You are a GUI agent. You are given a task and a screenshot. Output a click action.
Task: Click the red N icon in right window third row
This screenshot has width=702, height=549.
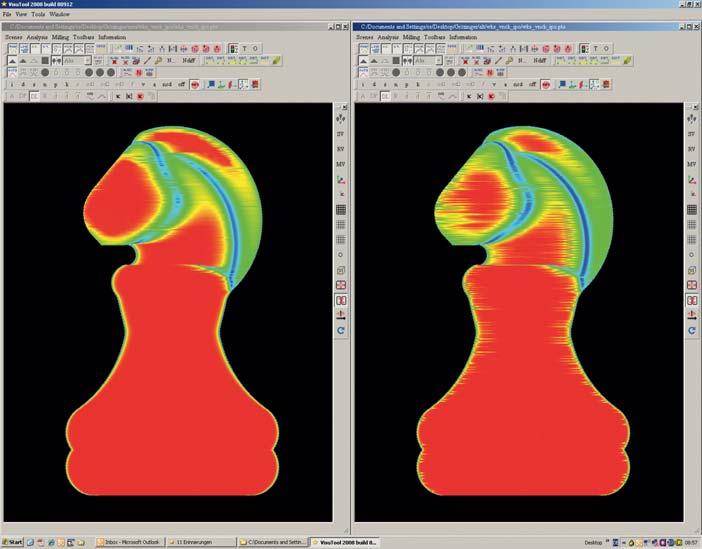point(490,72)
